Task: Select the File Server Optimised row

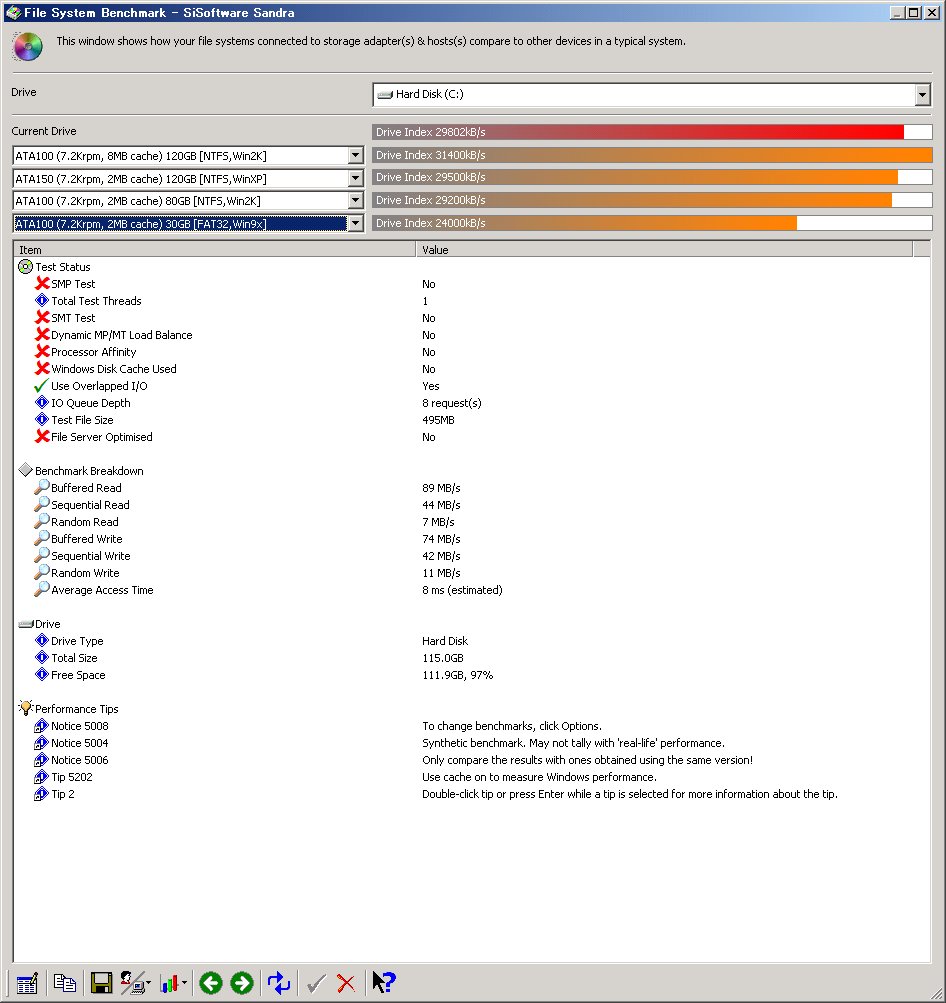Action: pos(471,437)
